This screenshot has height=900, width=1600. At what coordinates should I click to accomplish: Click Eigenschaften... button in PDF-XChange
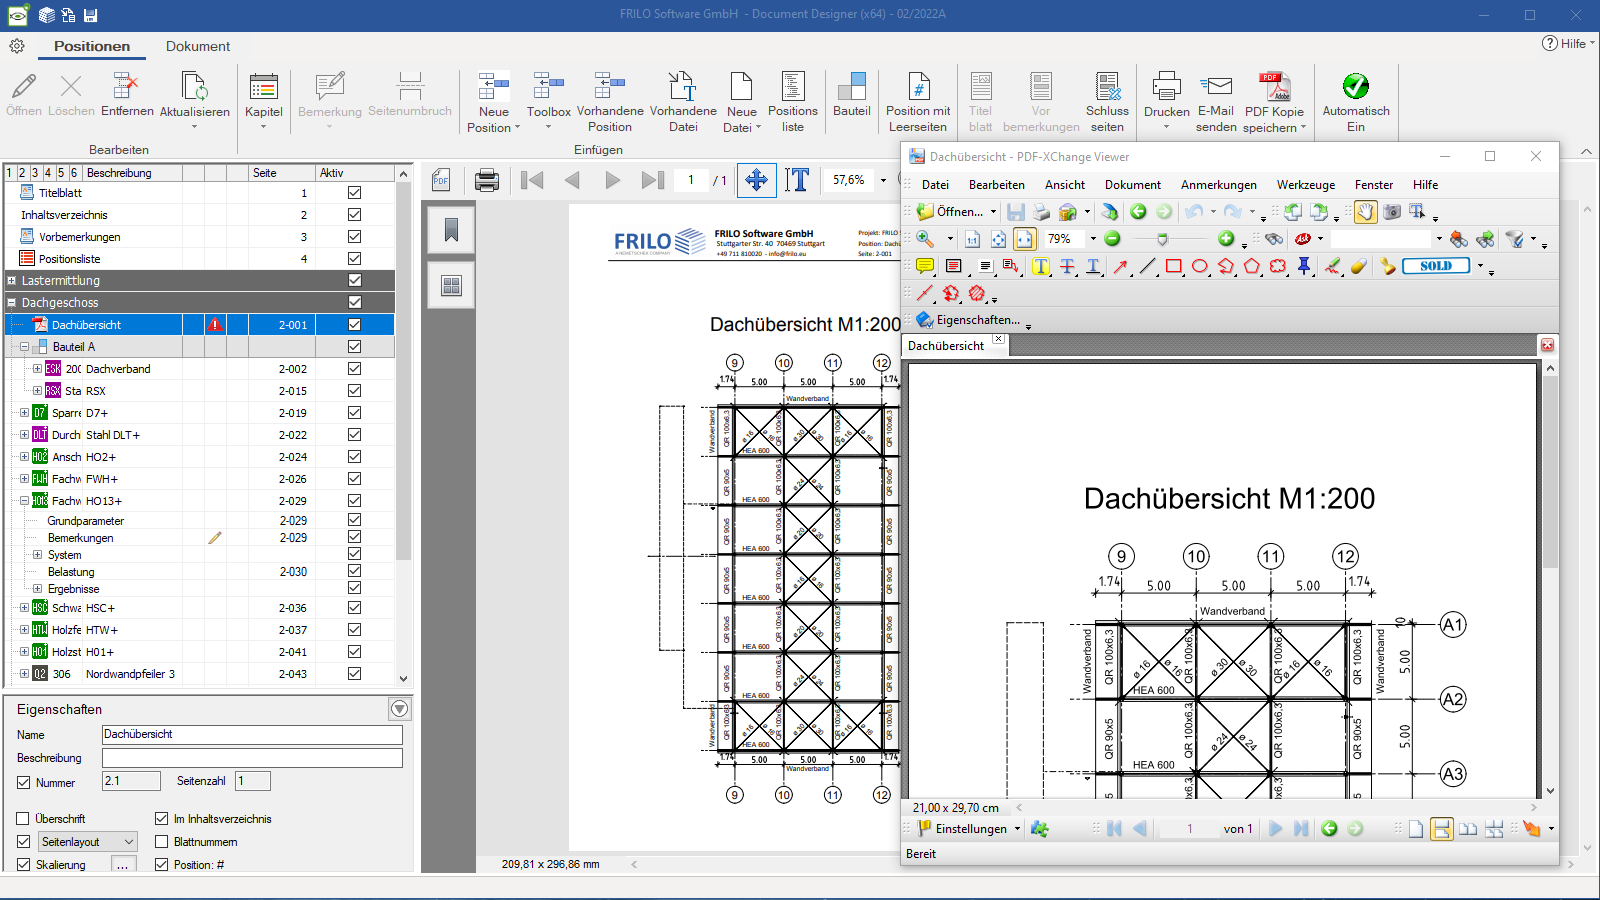(x=968, y=320)
